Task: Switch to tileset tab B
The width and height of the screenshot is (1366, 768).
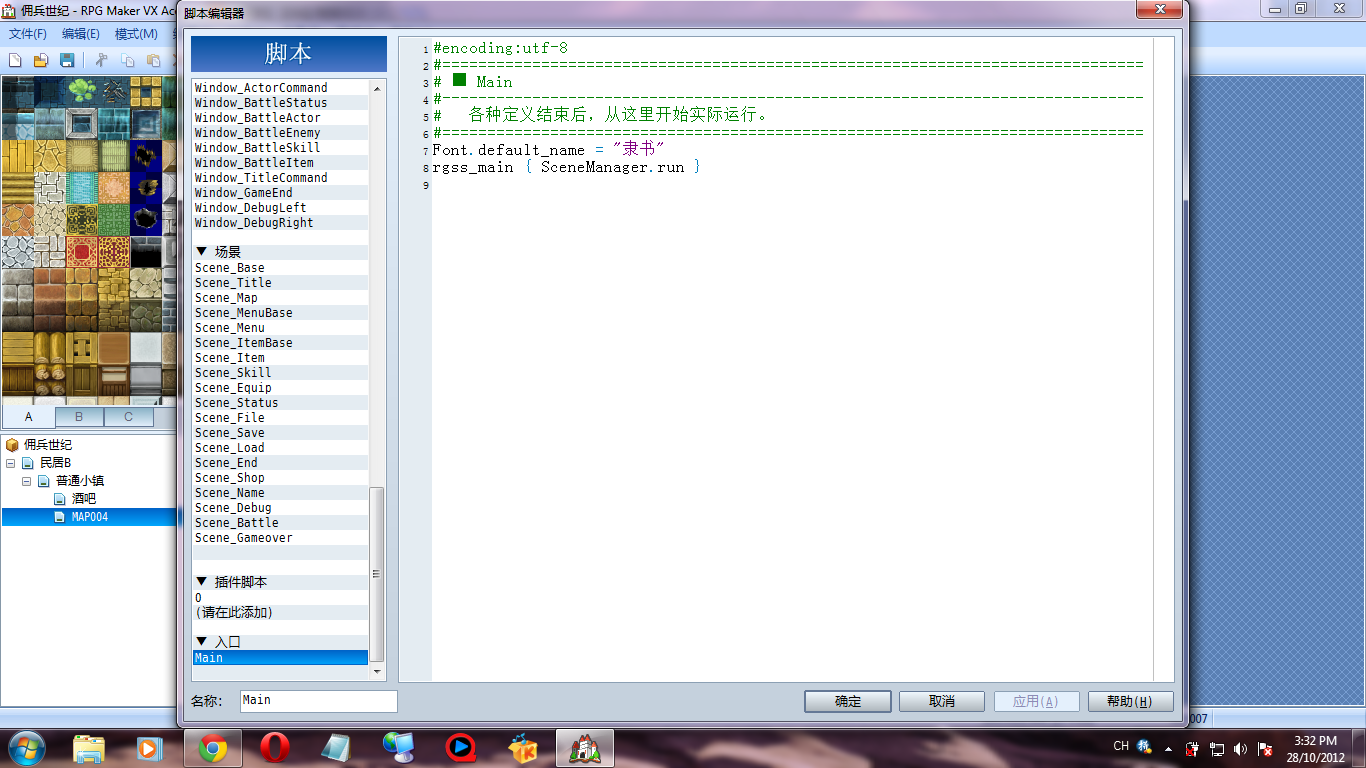Action: pos(79,417)
